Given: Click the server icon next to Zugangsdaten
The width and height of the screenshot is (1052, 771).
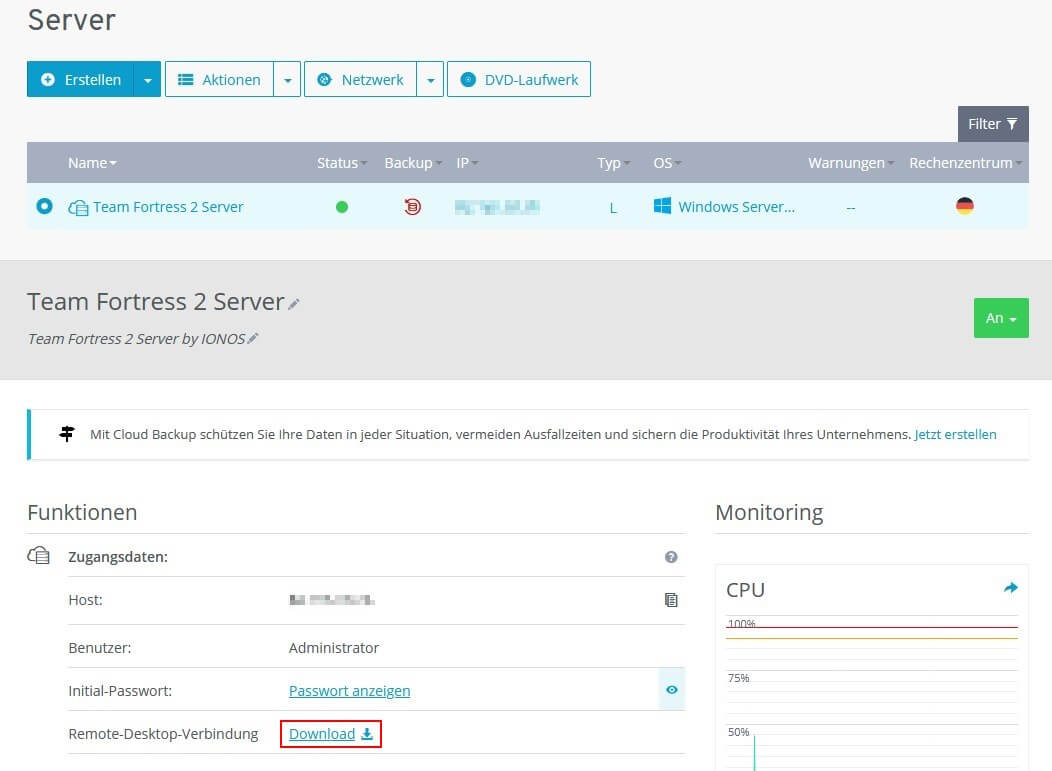Looking at the screenshot, I should 38,556.
